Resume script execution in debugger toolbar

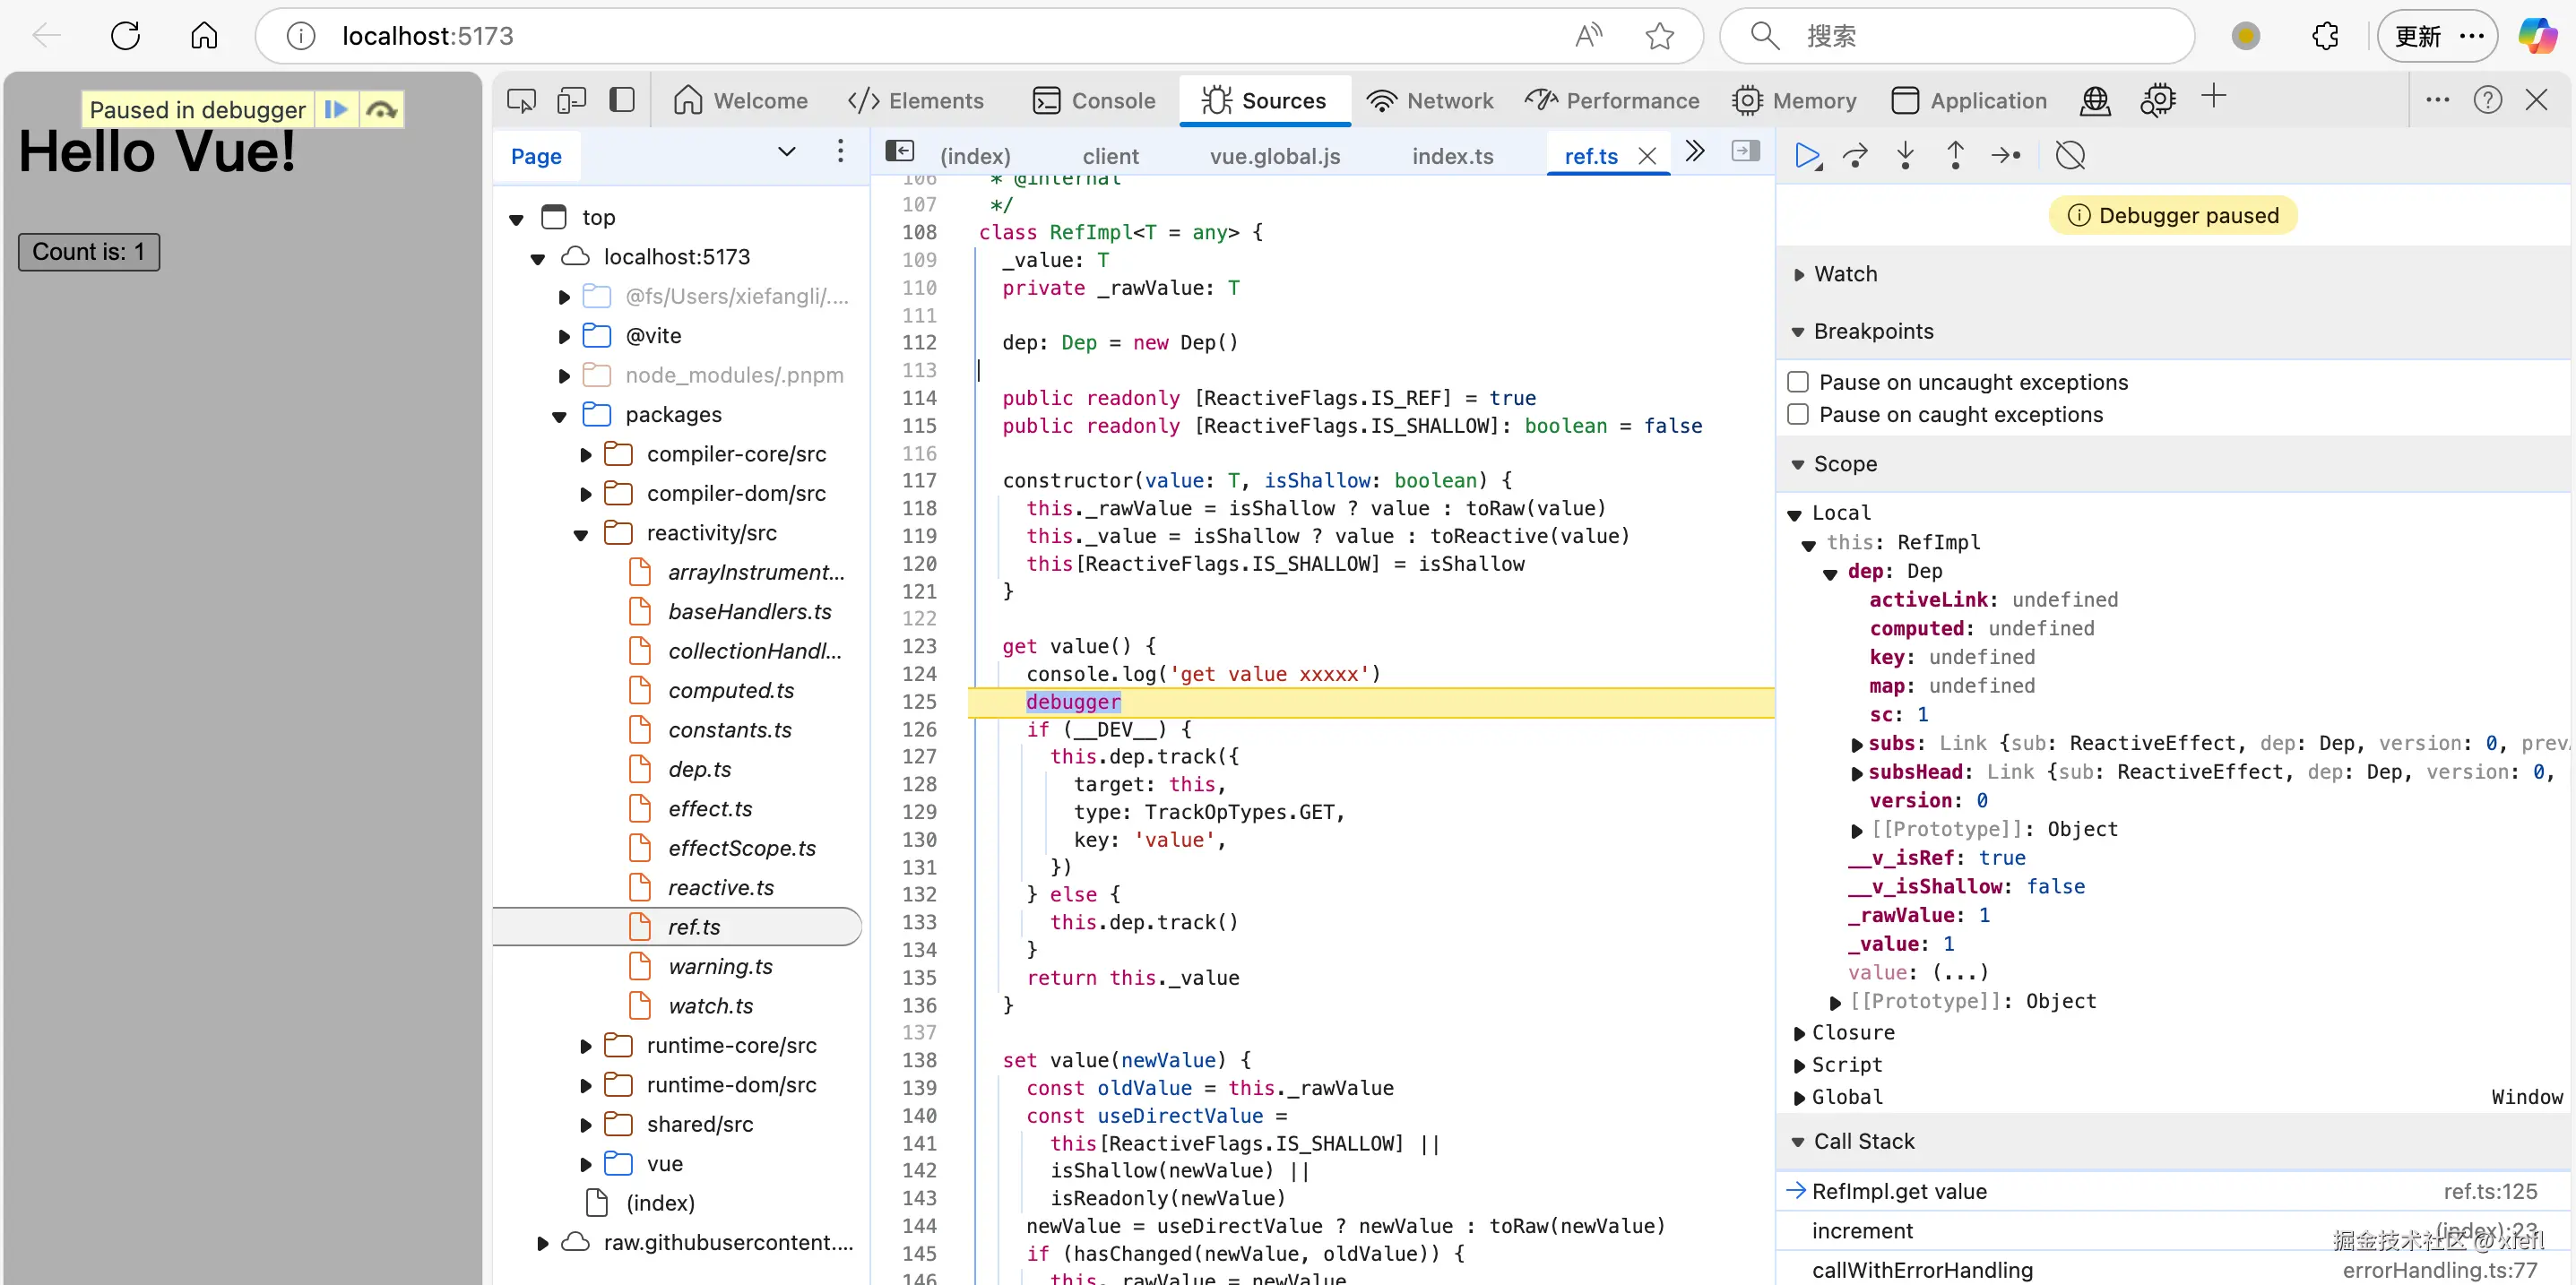[1807, 156]
